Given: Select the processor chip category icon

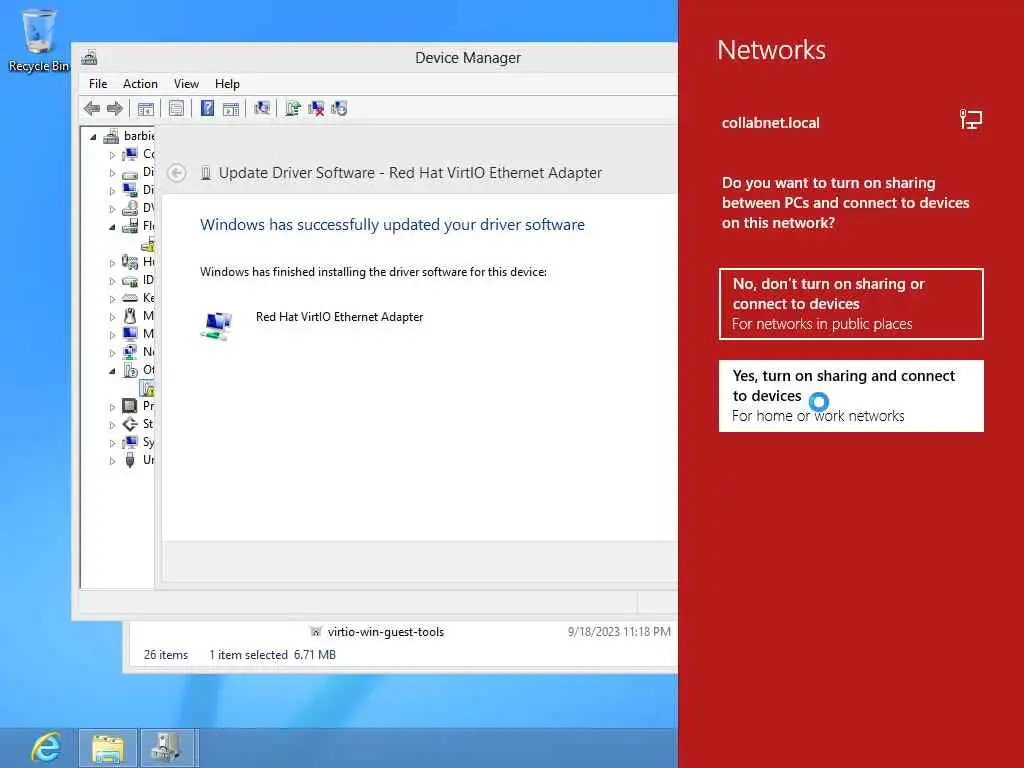Looking at the screenshot, I should 130,406.
